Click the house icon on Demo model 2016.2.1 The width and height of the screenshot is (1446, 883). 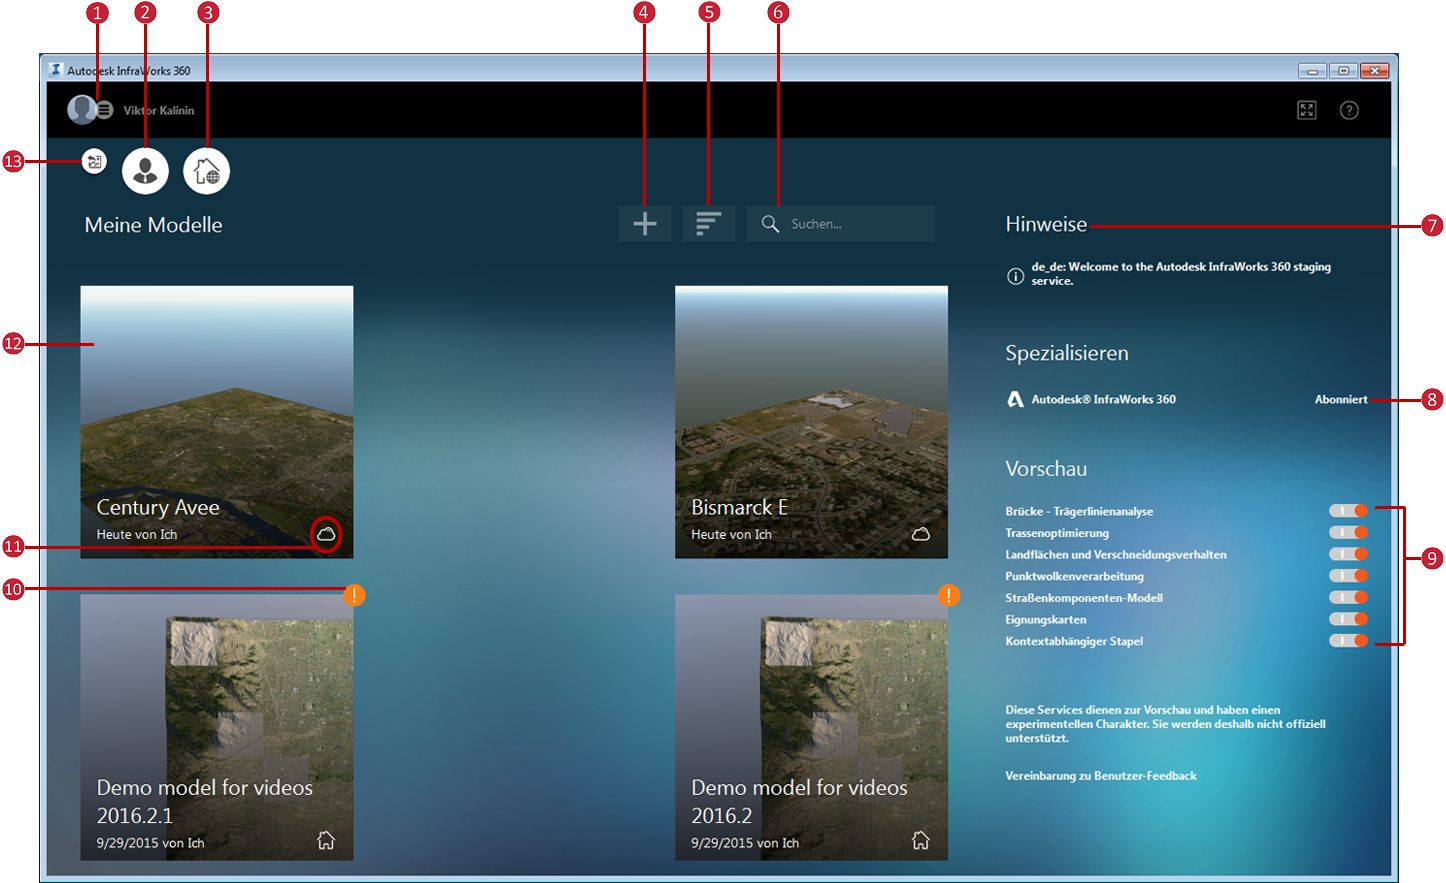[x=326, y=840]
